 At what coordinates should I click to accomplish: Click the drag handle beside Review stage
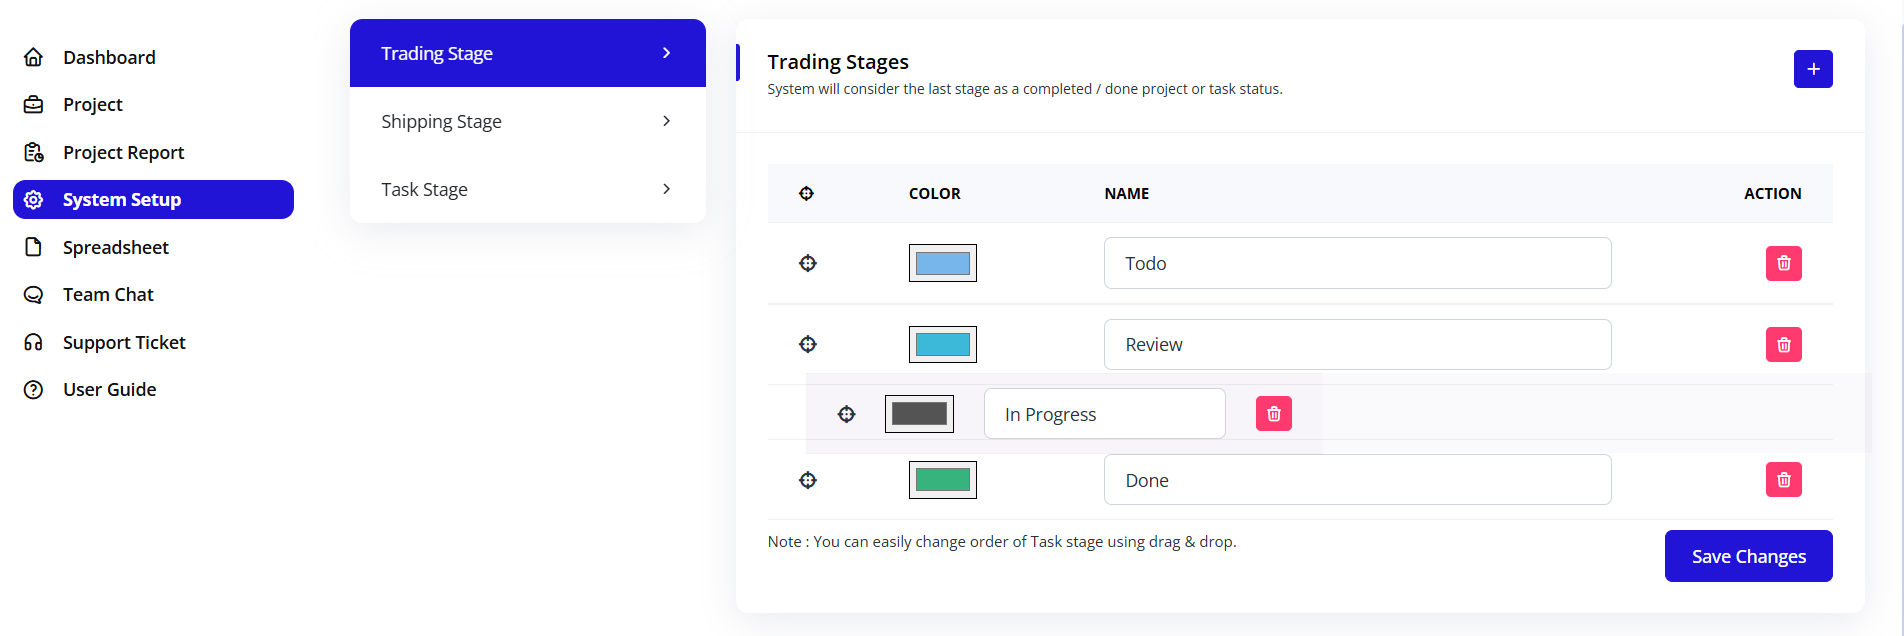pos(807,344)
